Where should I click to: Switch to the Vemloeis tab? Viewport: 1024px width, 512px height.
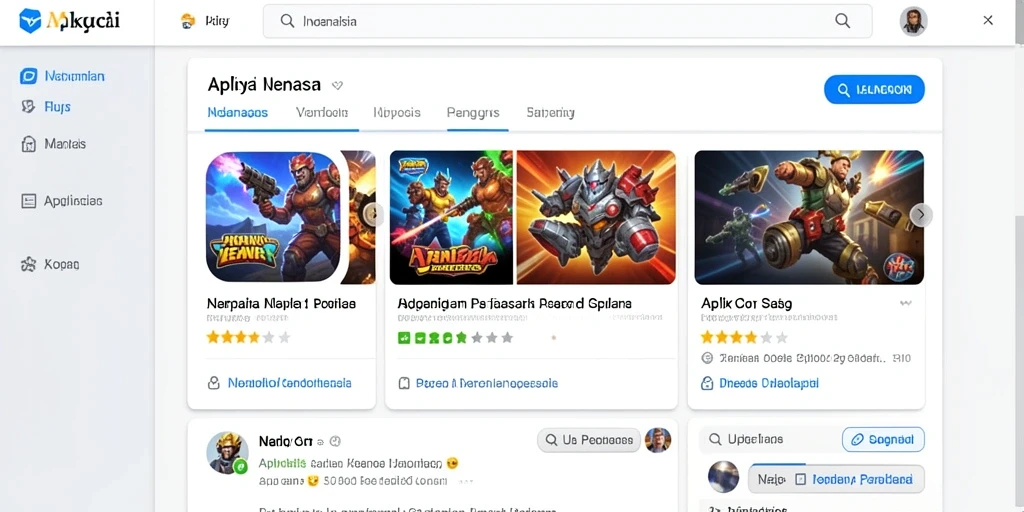click(321, 112)
